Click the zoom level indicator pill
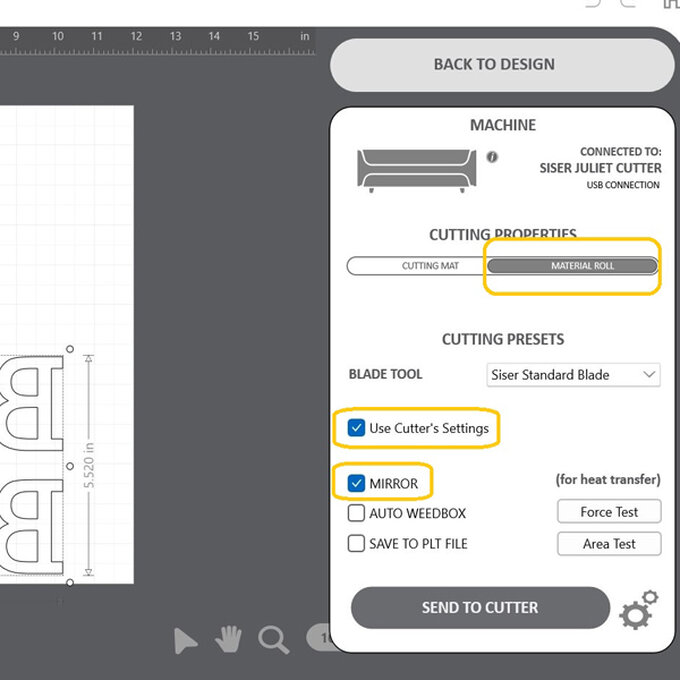680x680 pixels. click(318, 637)
